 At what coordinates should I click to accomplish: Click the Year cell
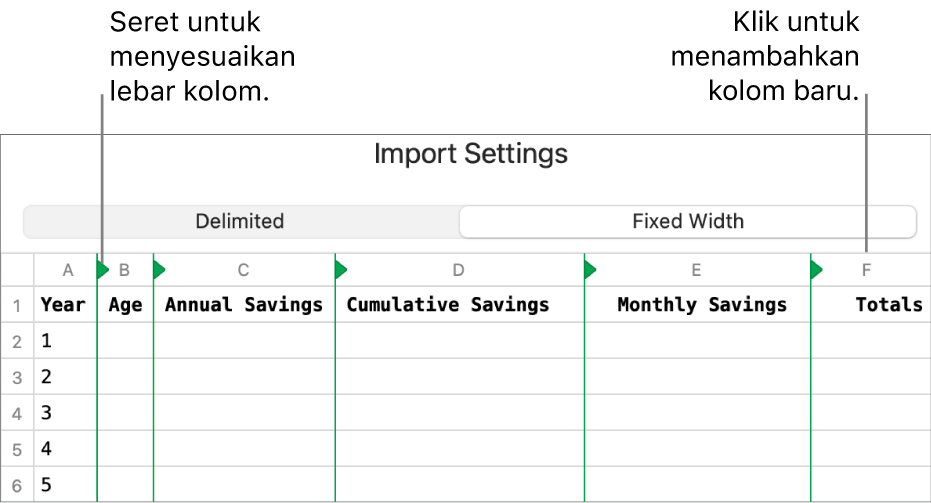click(63, 305)
